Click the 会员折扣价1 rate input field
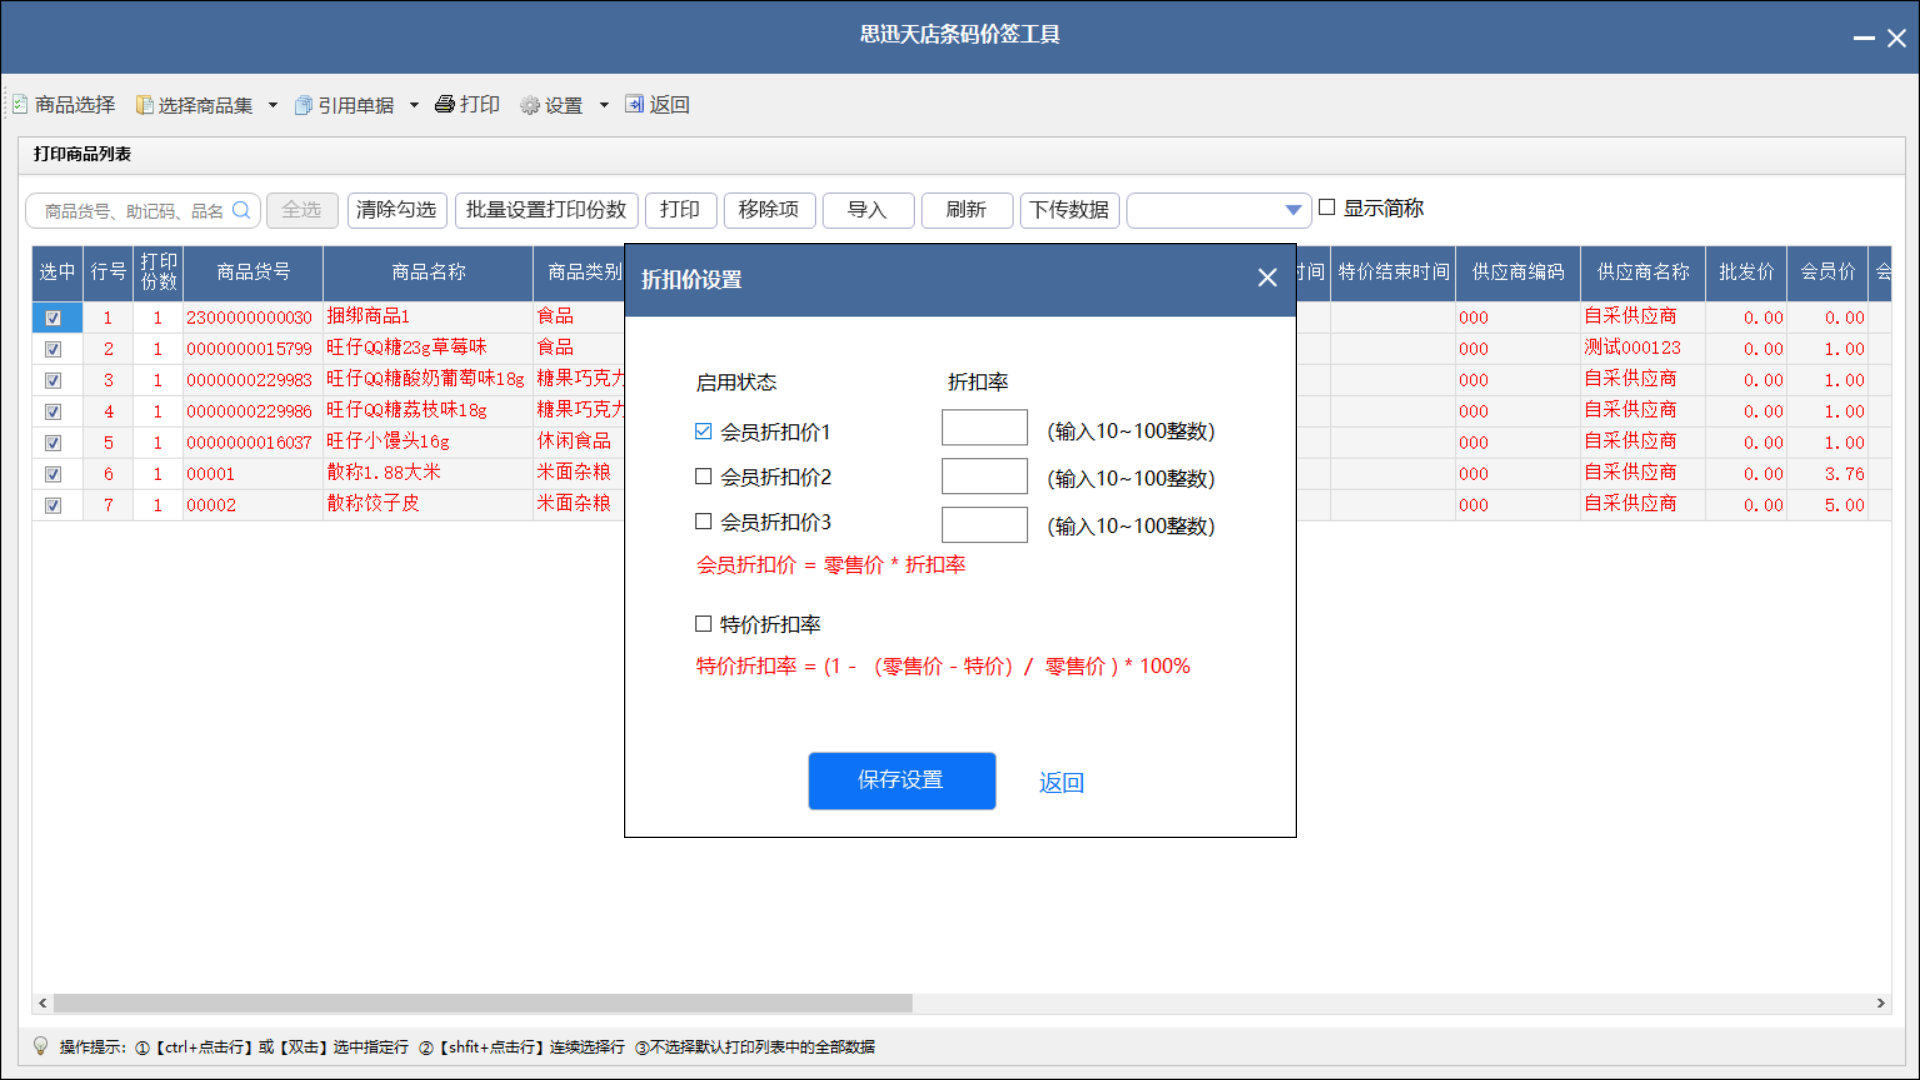Viewport: 1920px width, 1080px height. click(x=984, y=427)
